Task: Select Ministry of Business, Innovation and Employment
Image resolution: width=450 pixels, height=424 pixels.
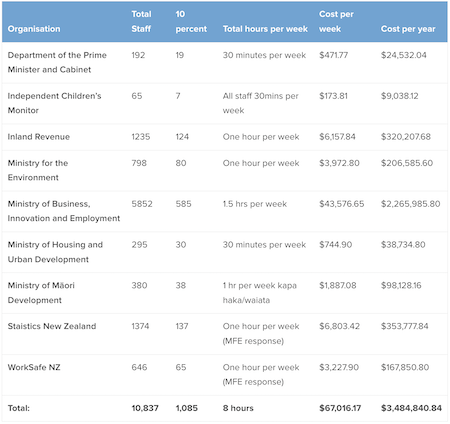Action: tap(64, 211)
